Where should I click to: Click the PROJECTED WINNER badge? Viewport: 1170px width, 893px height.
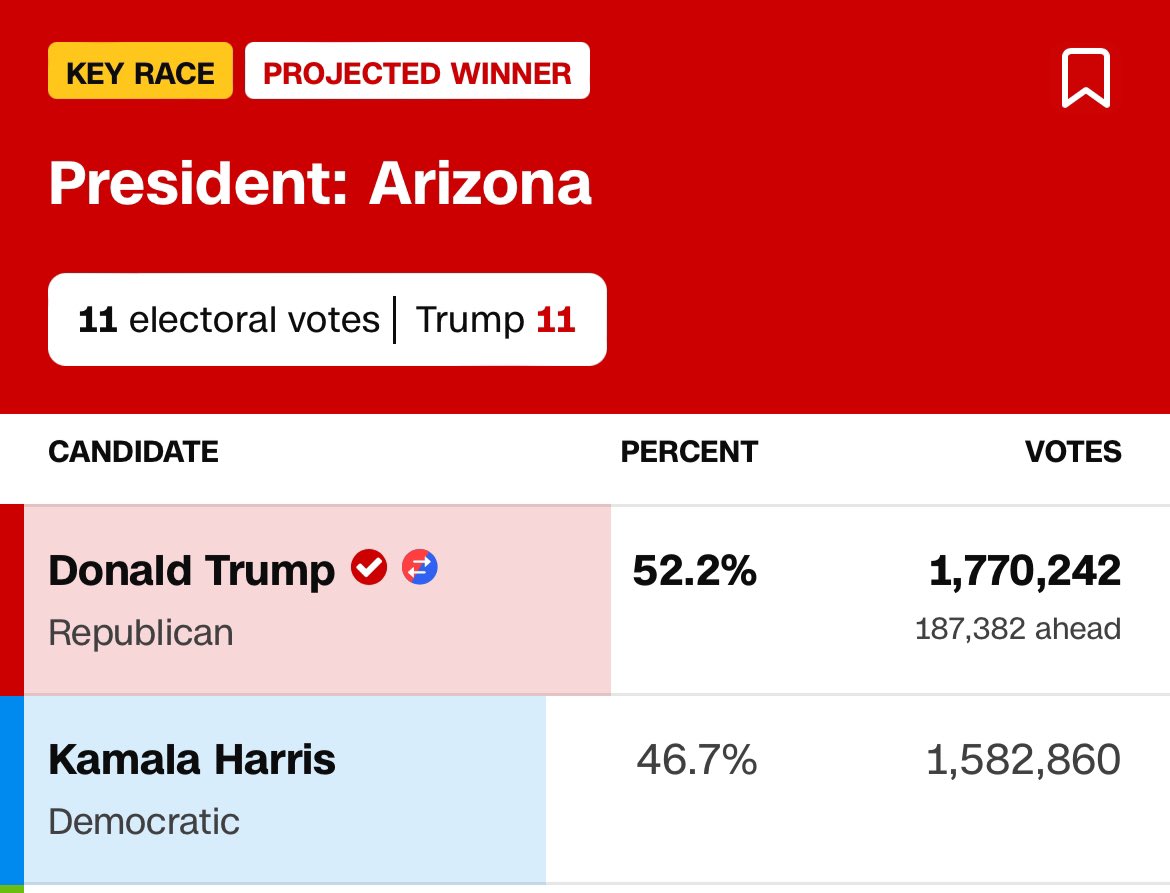tap(417, 72)
